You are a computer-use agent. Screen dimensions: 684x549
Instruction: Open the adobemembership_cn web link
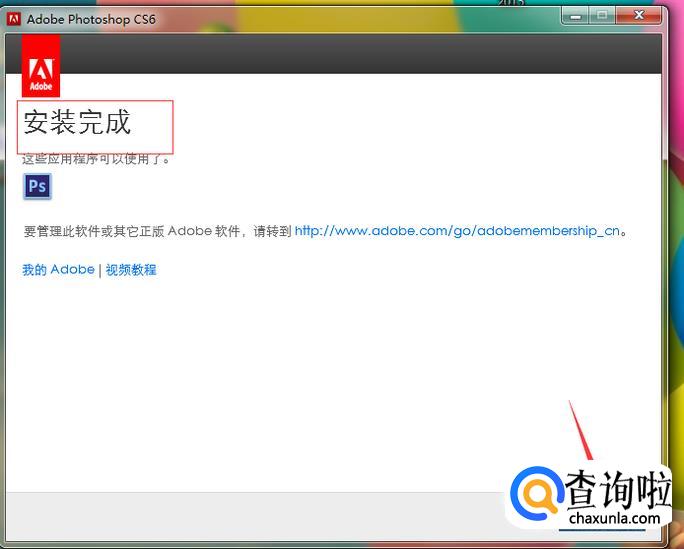(457, 231)
